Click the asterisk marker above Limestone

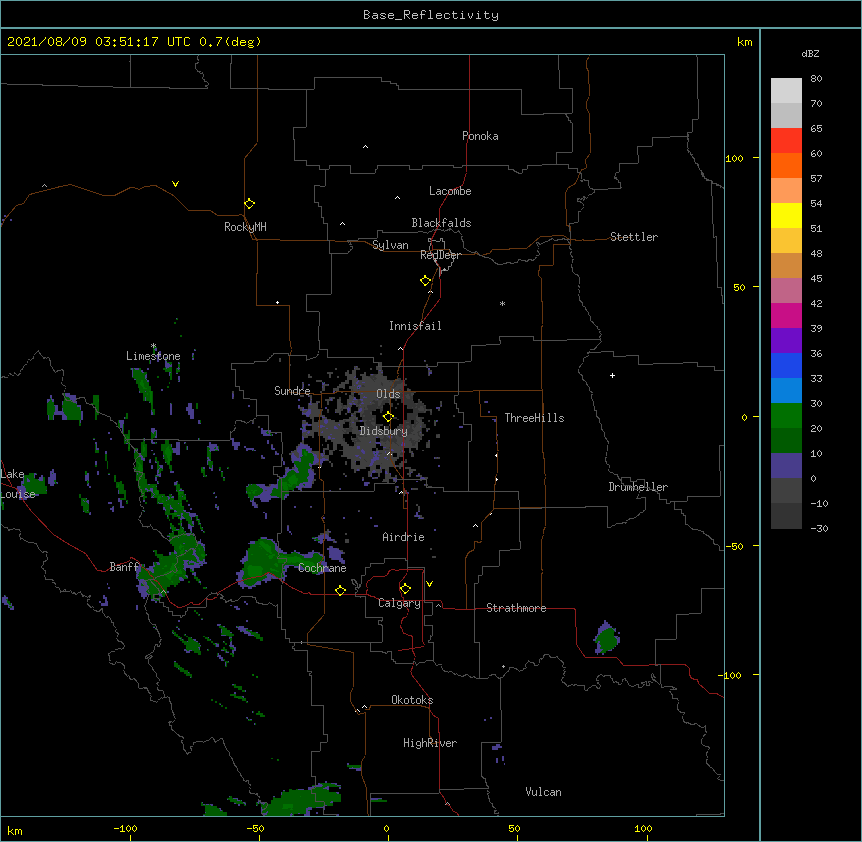153,346
